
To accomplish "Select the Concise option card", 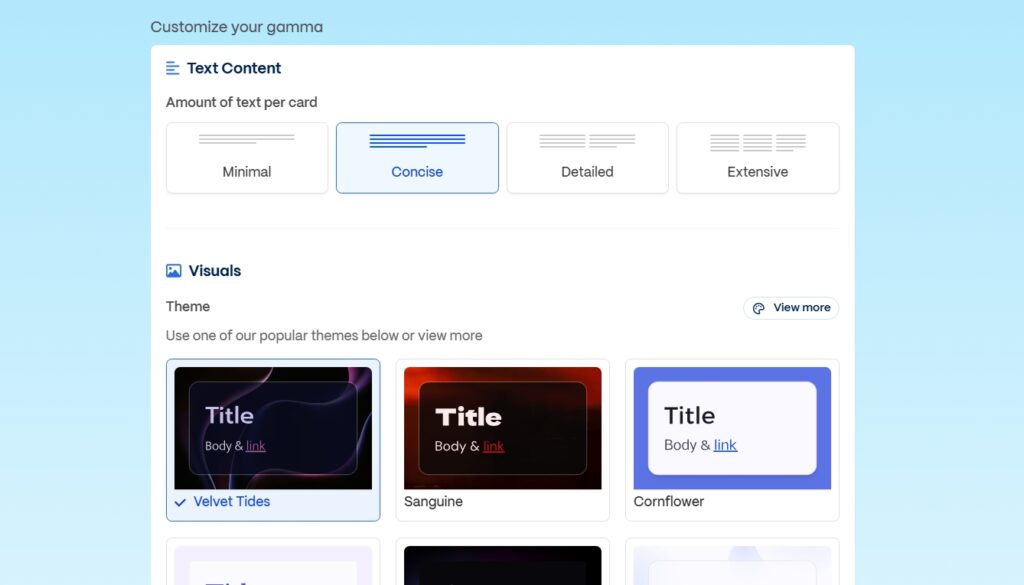I will (x=417, y=158).
